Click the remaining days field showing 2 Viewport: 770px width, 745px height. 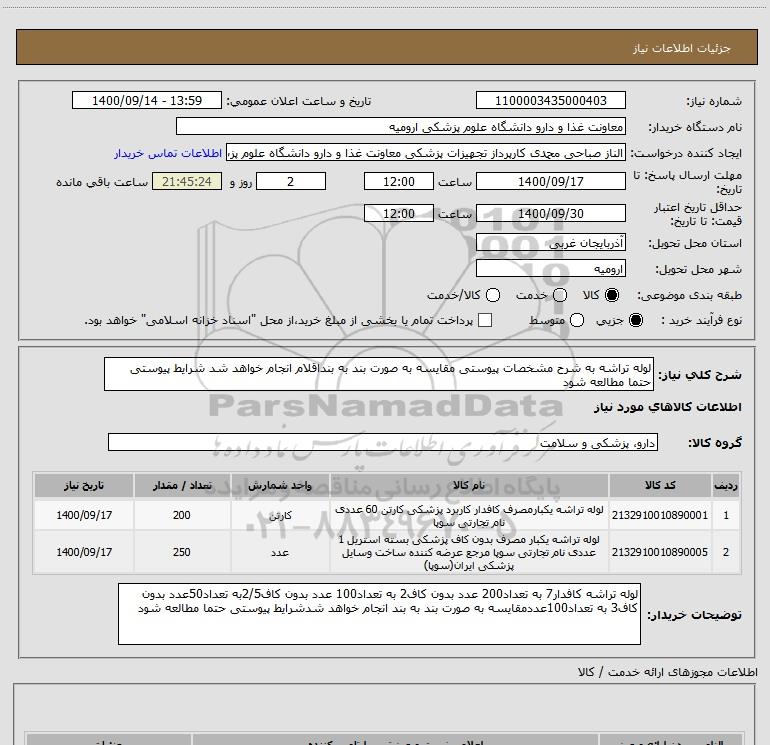tap(291, 181)
